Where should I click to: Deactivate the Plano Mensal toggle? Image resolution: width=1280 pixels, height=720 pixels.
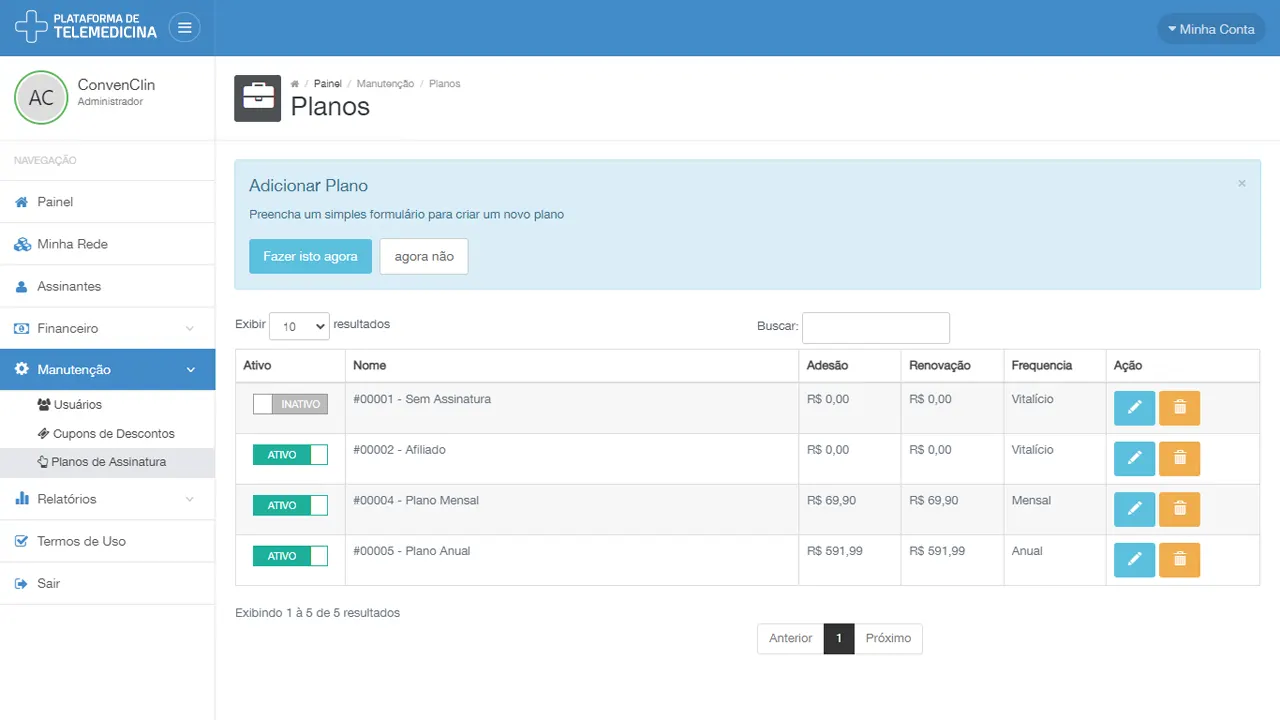pos(290,505)
